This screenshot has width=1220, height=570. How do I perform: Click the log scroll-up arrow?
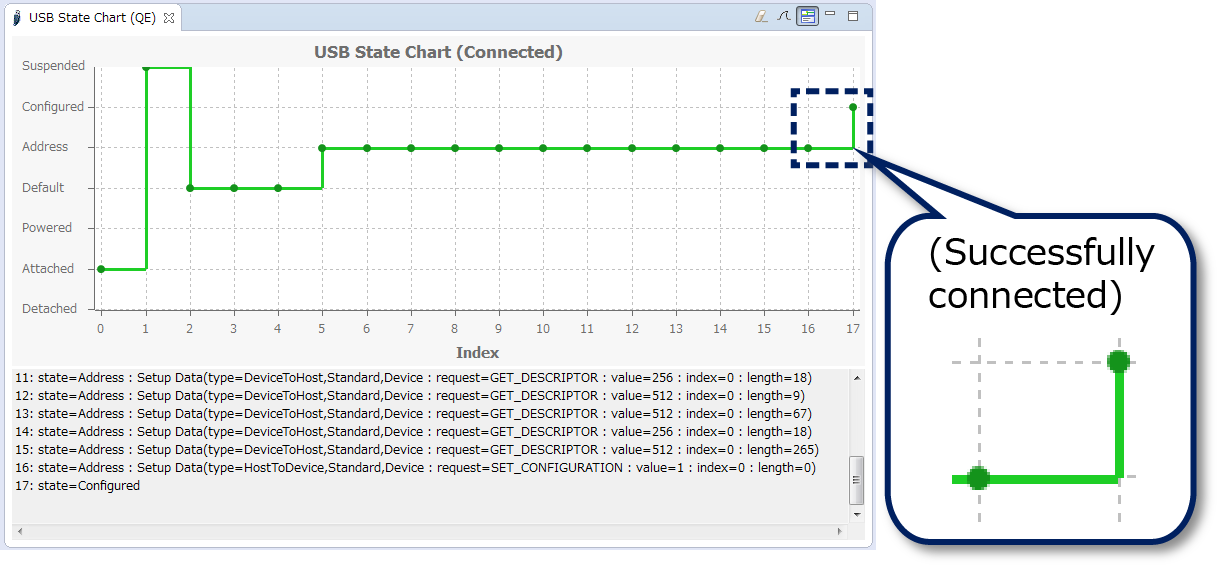coord(856,377)
